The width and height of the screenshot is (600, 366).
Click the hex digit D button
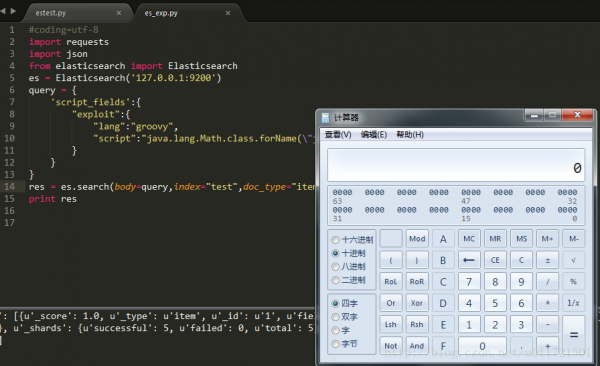(443, 303)
